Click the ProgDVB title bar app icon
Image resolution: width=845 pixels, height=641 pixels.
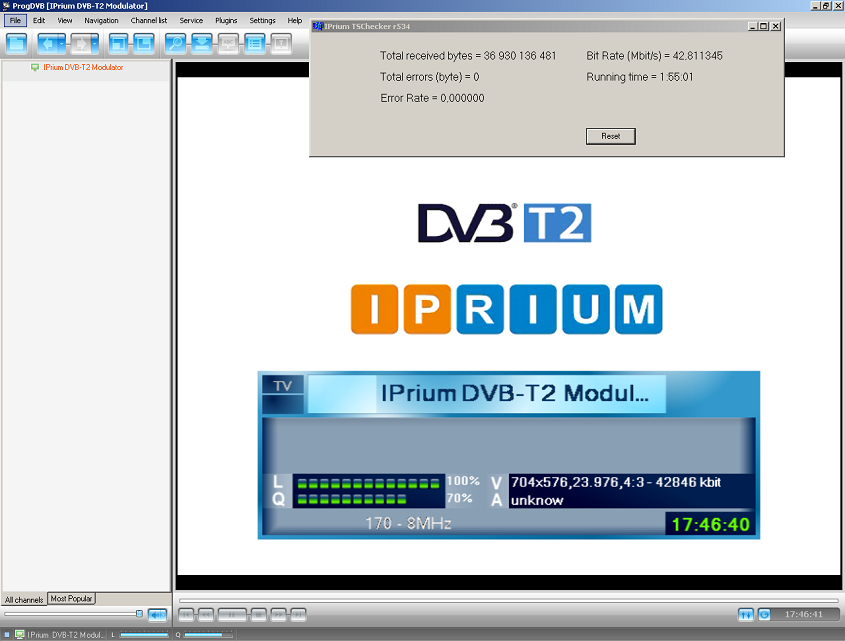(6, 6)
